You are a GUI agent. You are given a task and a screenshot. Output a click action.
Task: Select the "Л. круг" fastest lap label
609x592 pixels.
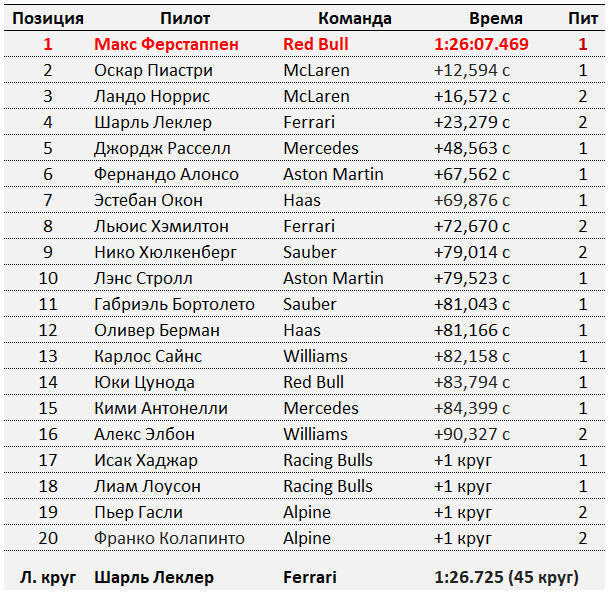(47, 577)
